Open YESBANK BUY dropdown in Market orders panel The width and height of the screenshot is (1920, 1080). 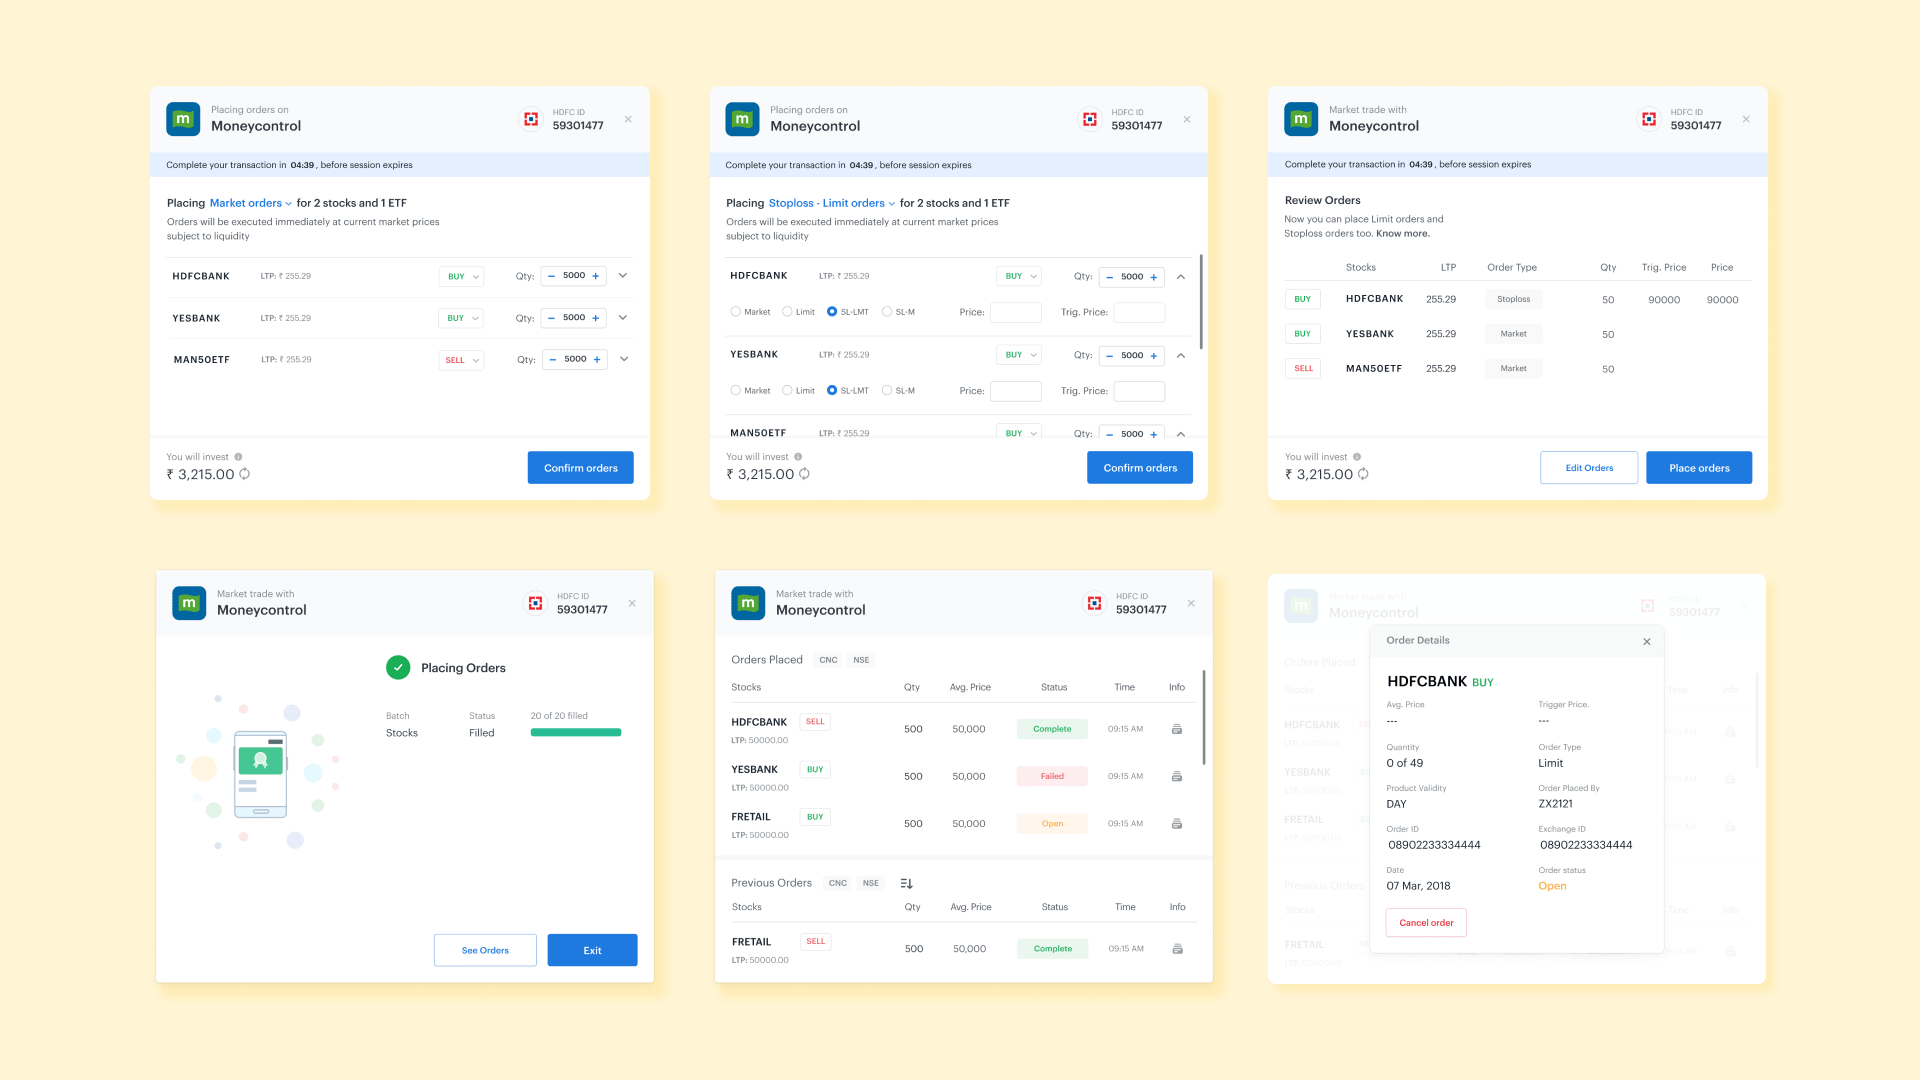pos(461,318)
